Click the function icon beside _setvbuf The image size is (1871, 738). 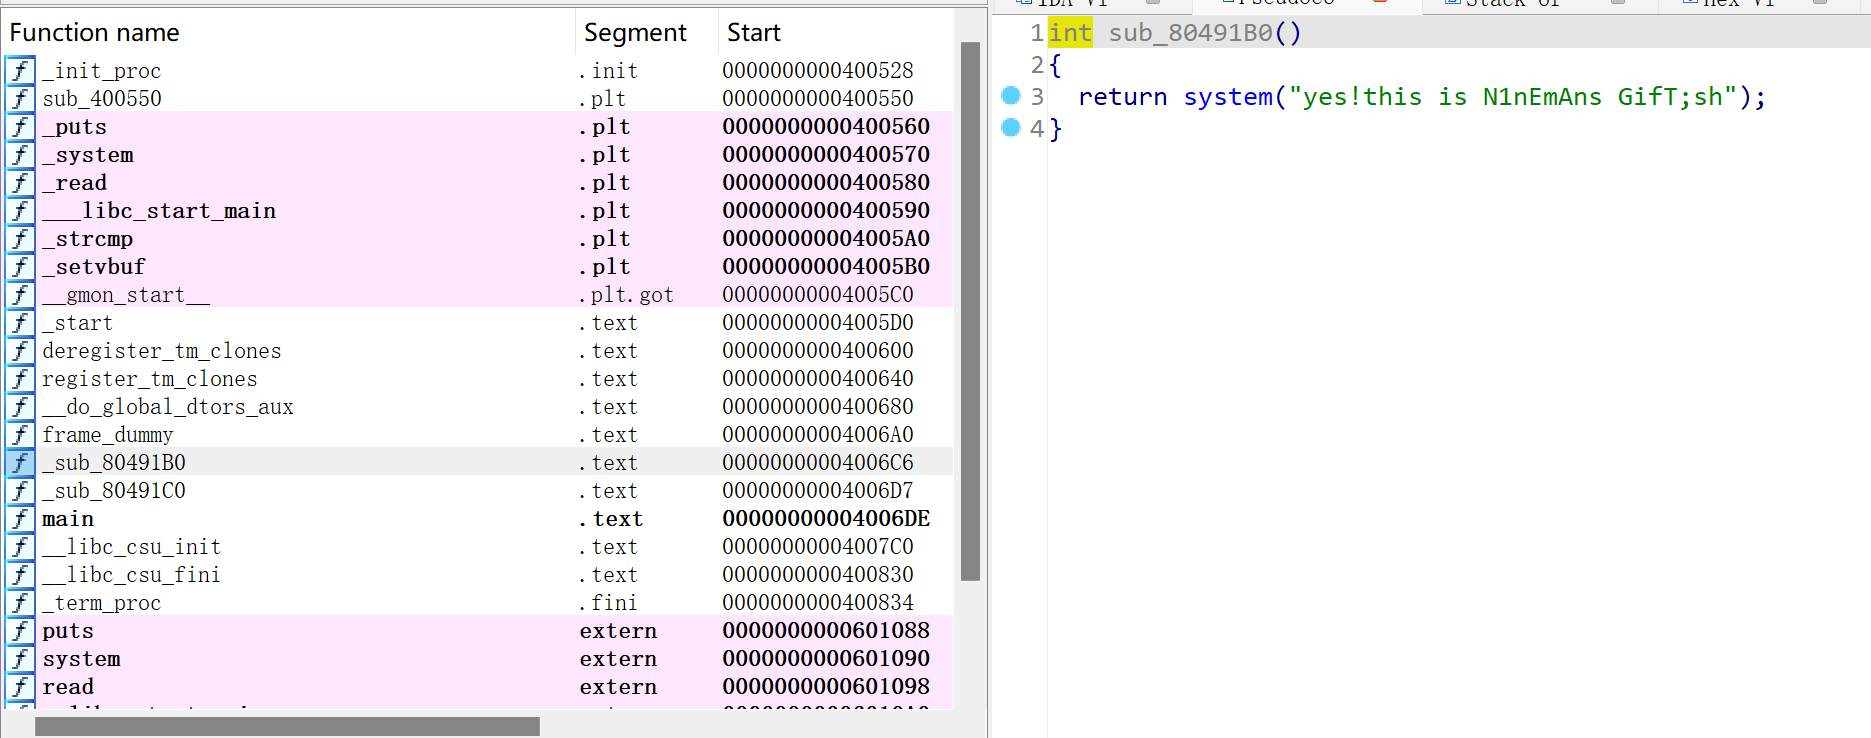pos(20,267)
